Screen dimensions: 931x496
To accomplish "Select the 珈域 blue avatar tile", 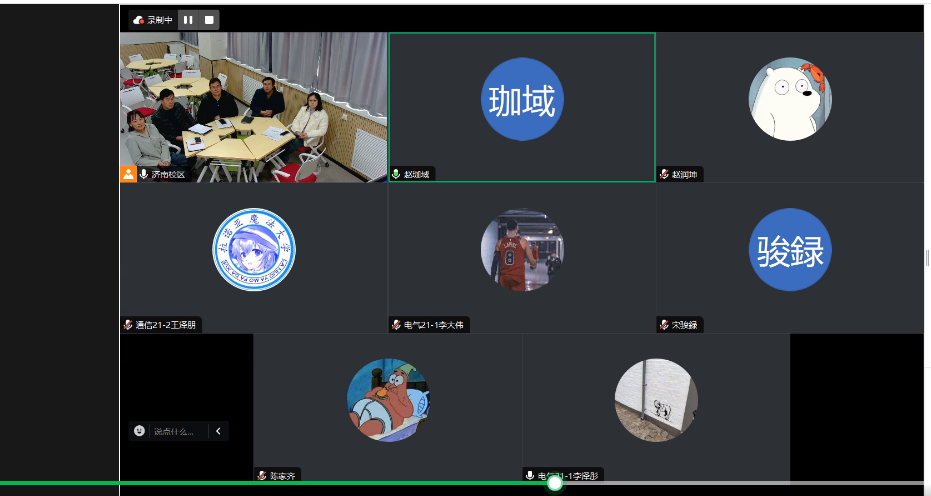I will click(x=522, y=100).
